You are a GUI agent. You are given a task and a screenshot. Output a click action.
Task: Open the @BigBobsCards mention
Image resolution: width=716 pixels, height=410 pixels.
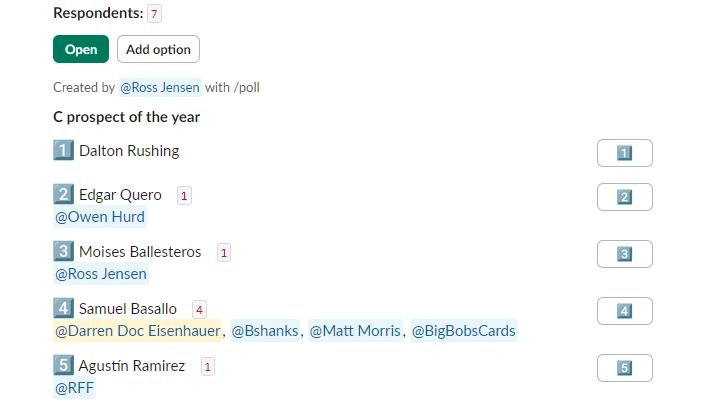click(464, 331)
